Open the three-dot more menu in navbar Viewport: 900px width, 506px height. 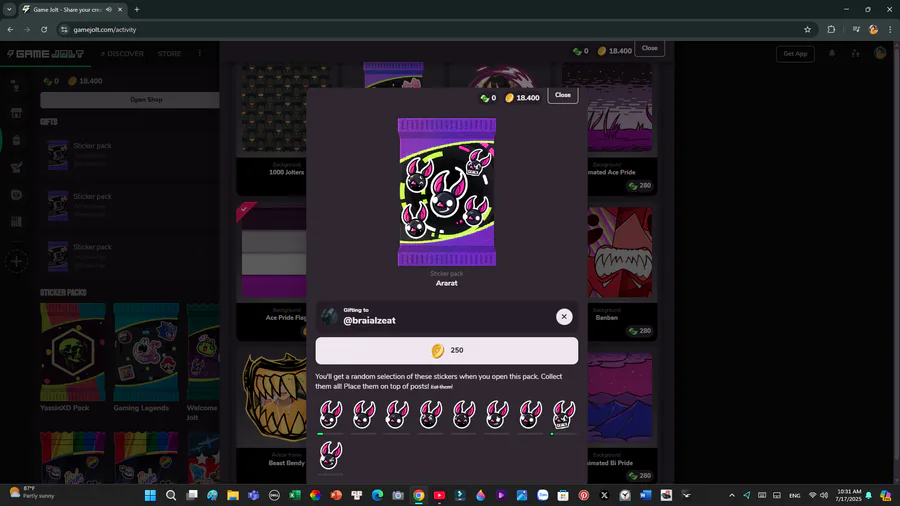(x=200, y=53)
